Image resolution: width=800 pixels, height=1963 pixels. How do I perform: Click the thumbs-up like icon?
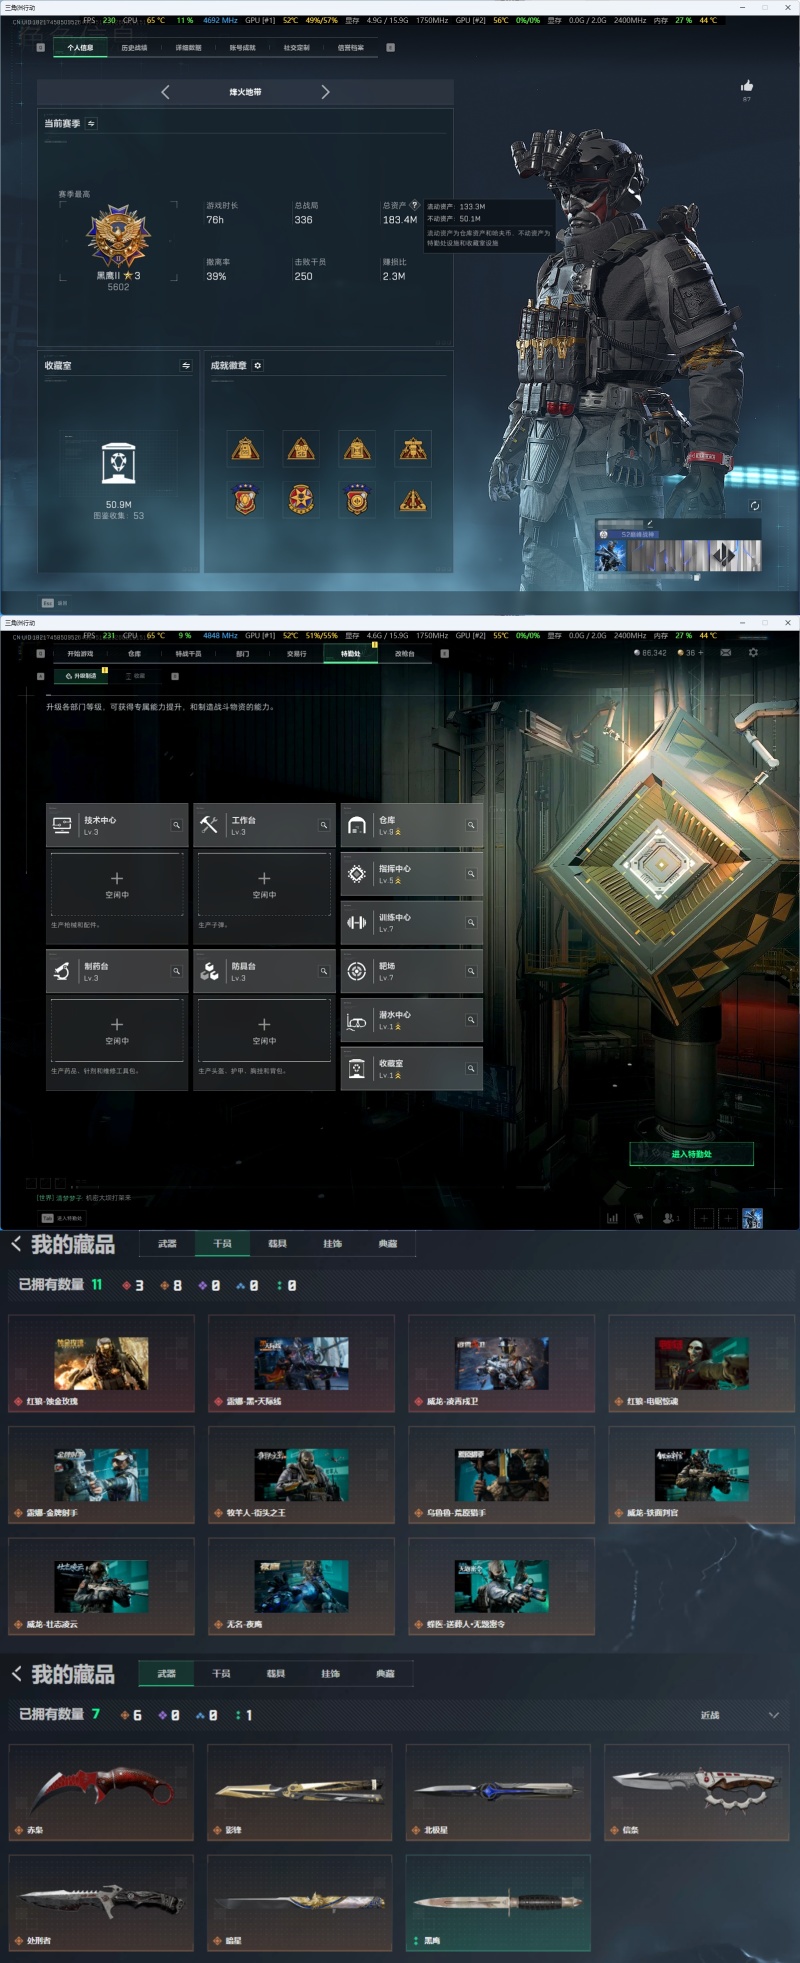point(746,86)
